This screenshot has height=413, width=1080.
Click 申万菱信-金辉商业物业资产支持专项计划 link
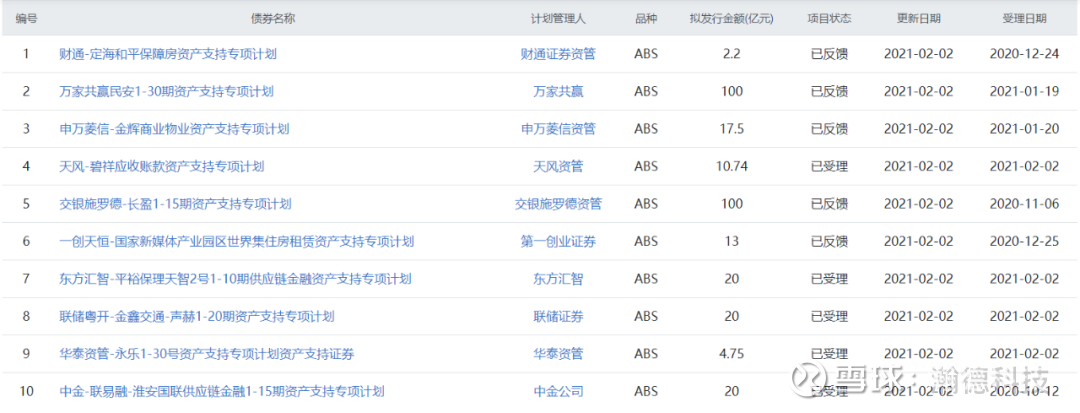[174, 129]
